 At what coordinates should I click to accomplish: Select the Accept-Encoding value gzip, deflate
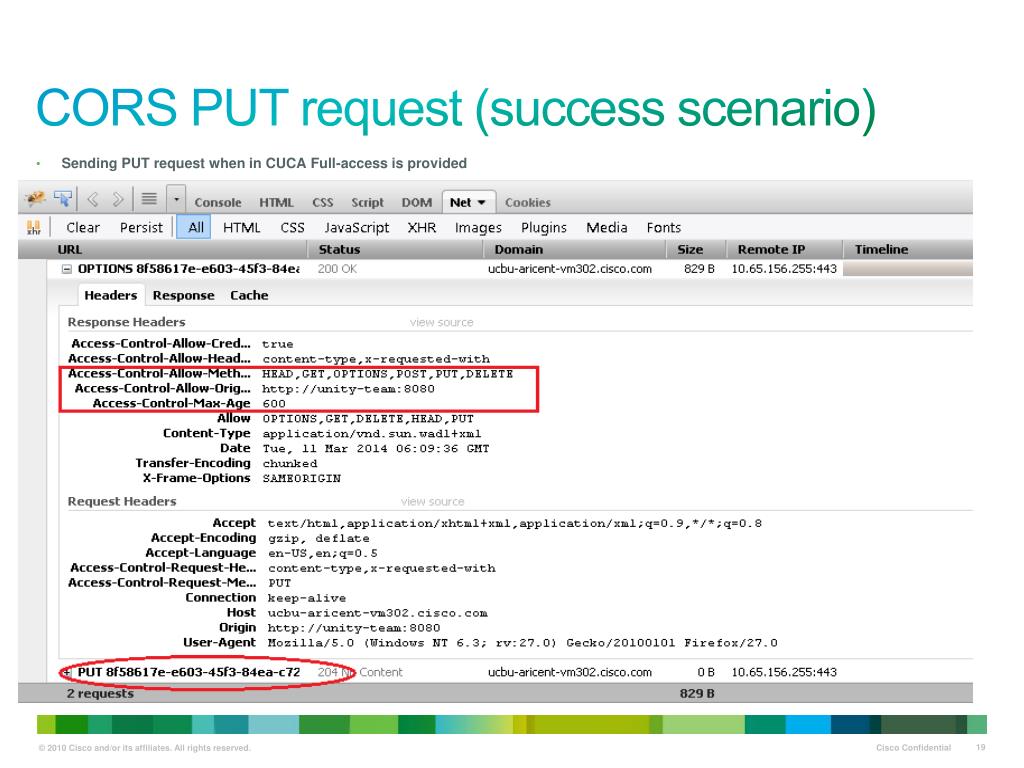[319, 538]
